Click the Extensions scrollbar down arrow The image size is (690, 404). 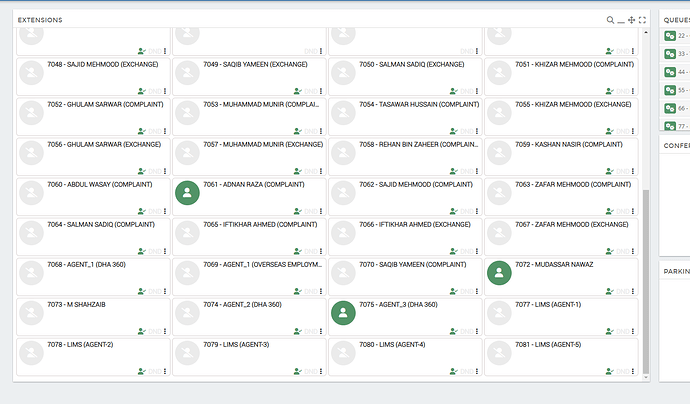(646, 377)
